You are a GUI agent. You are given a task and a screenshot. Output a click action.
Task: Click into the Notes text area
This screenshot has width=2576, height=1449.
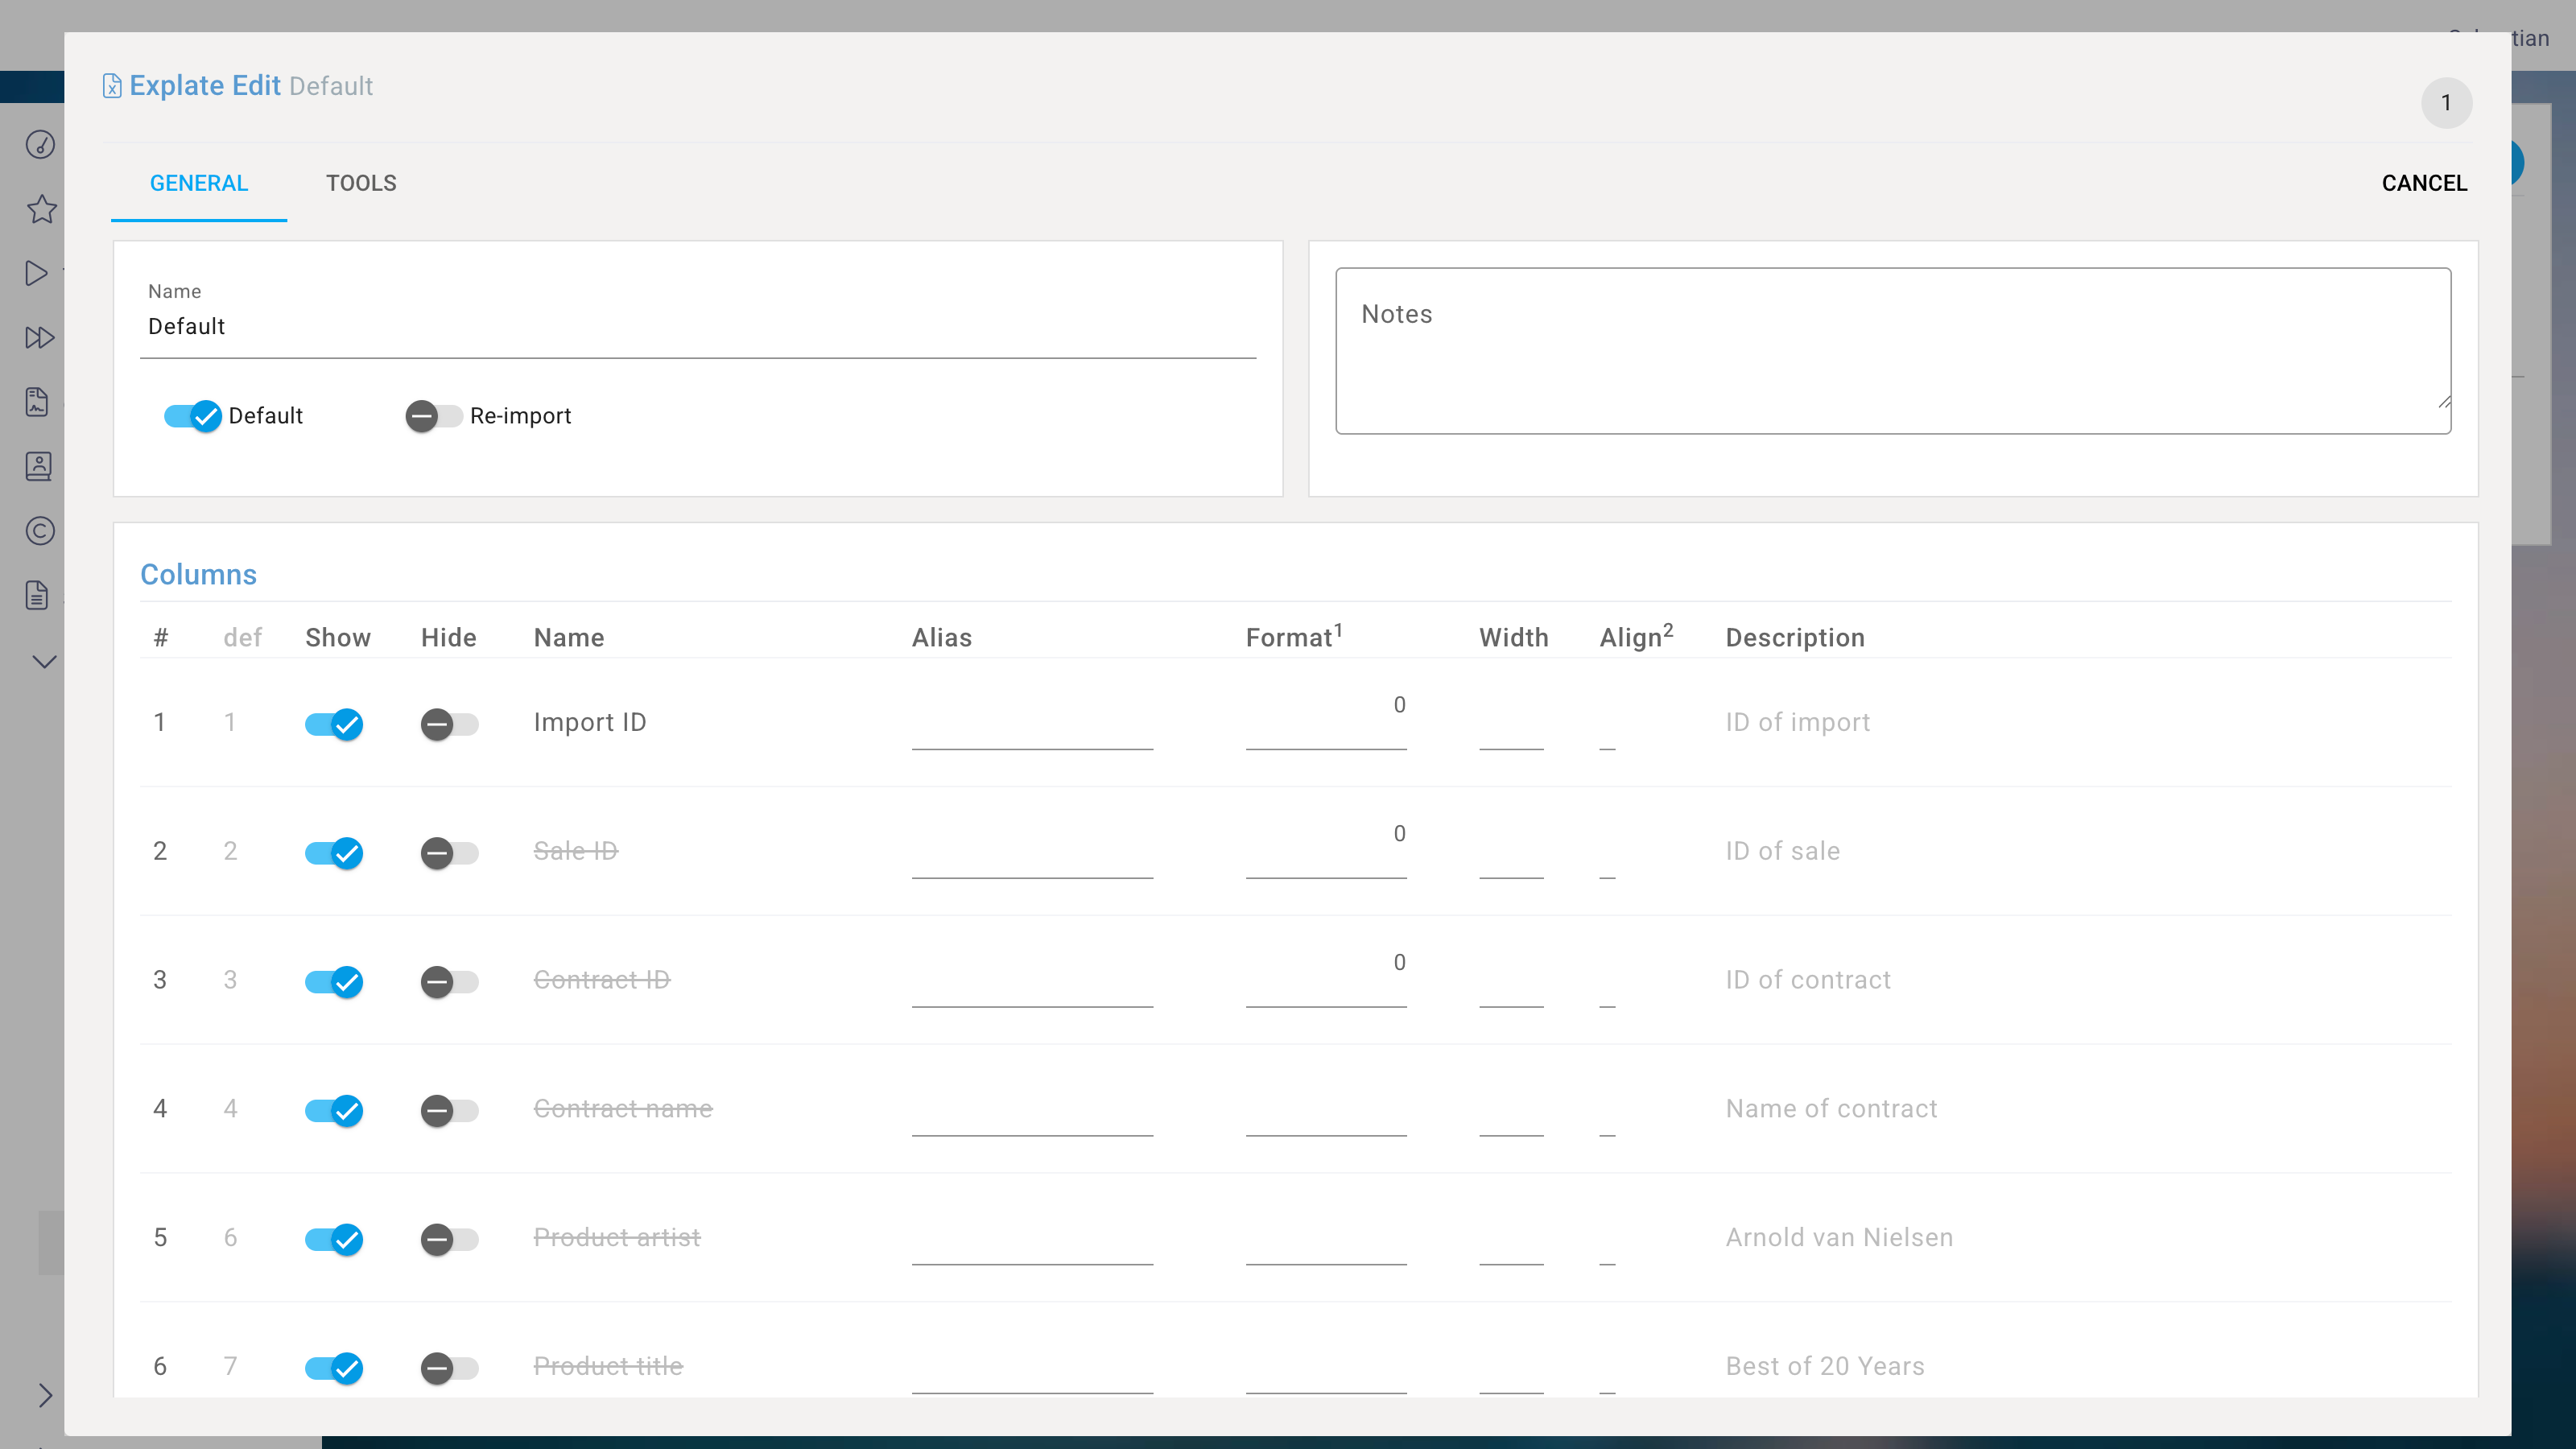(x=1892, y=350)
